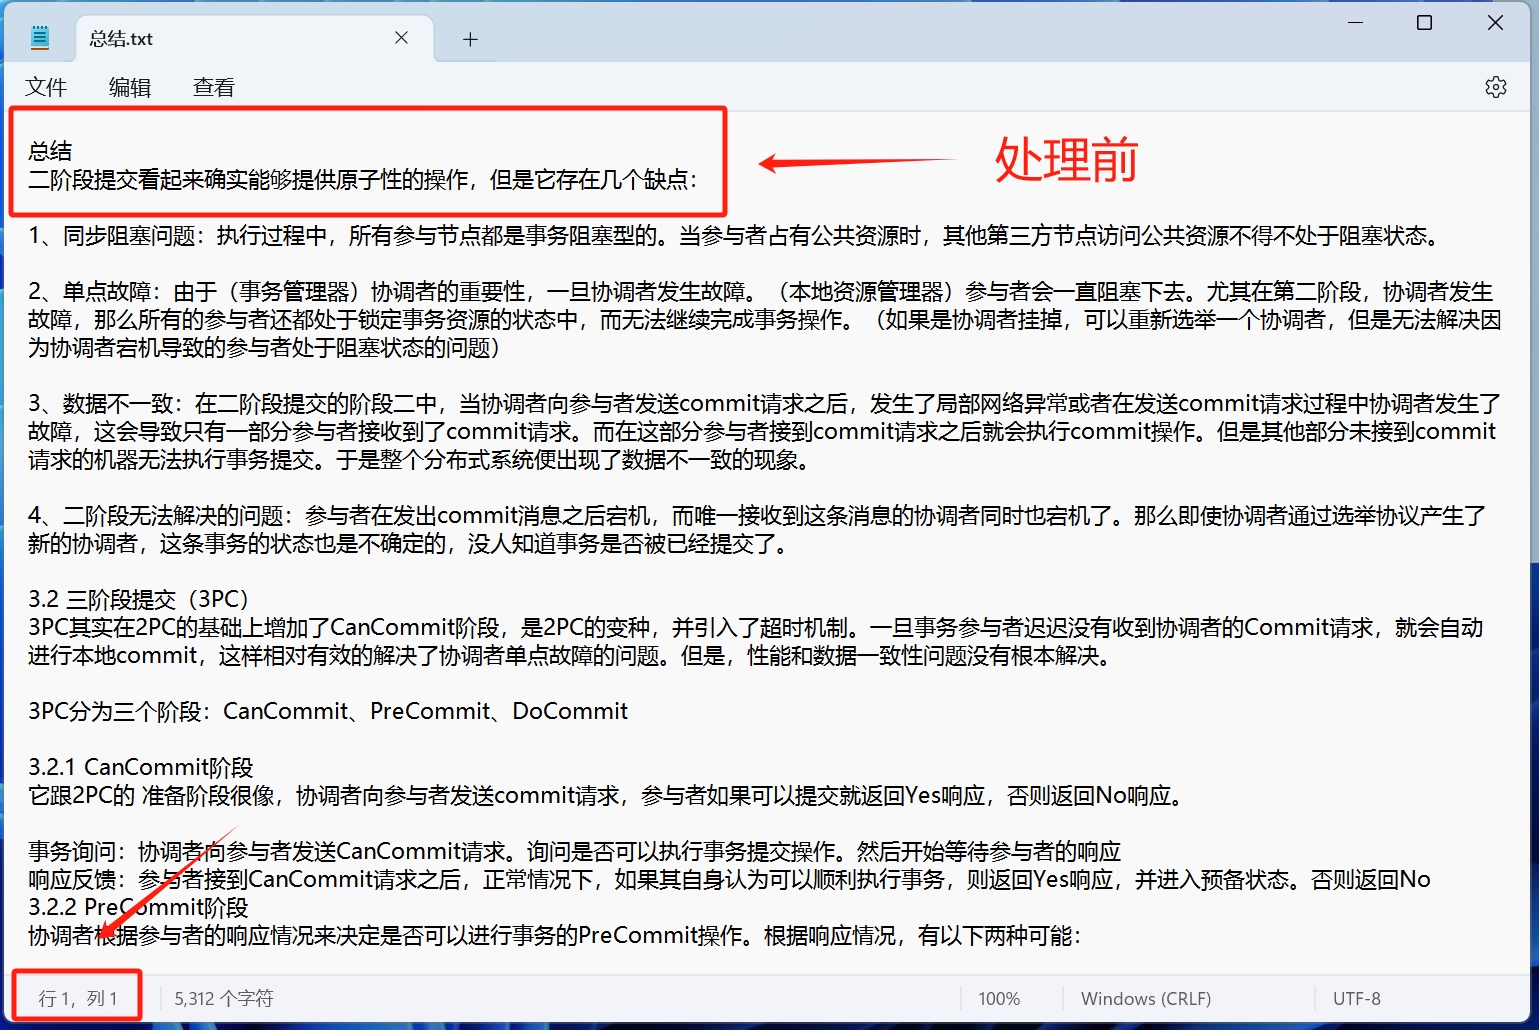Open a new tab with the plus icon
Screen dimensions: 1539x1030
pyautogui.click(x=469, y=38)
